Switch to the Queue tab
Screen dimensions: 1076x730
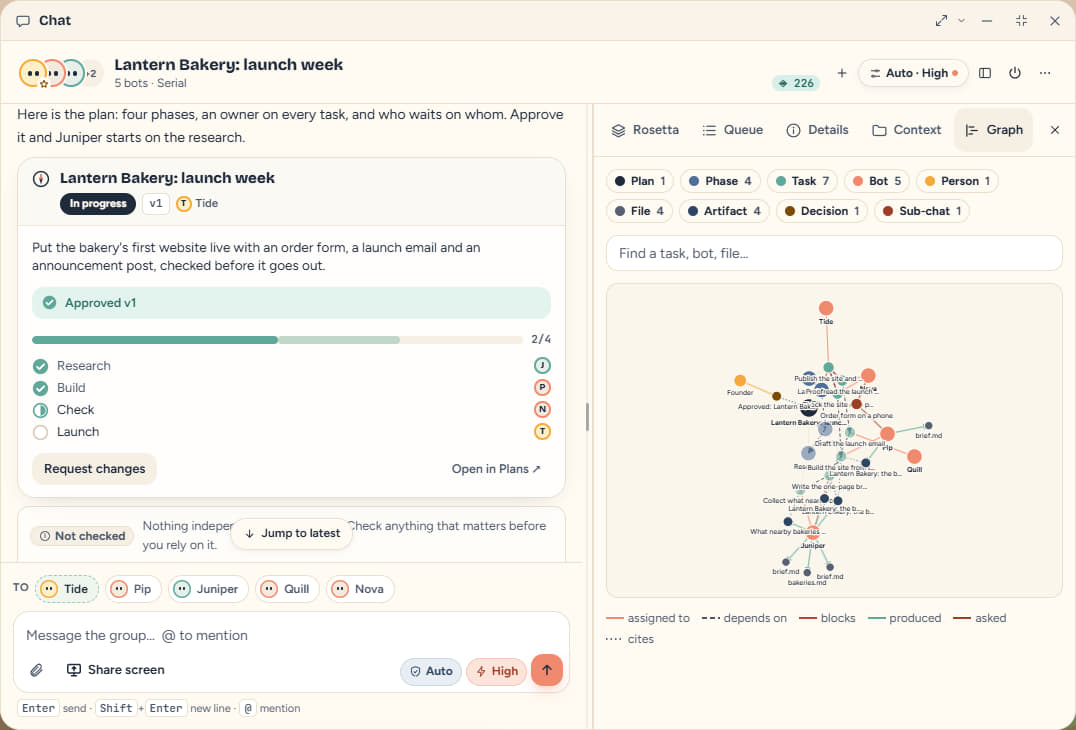click(733, 130)
